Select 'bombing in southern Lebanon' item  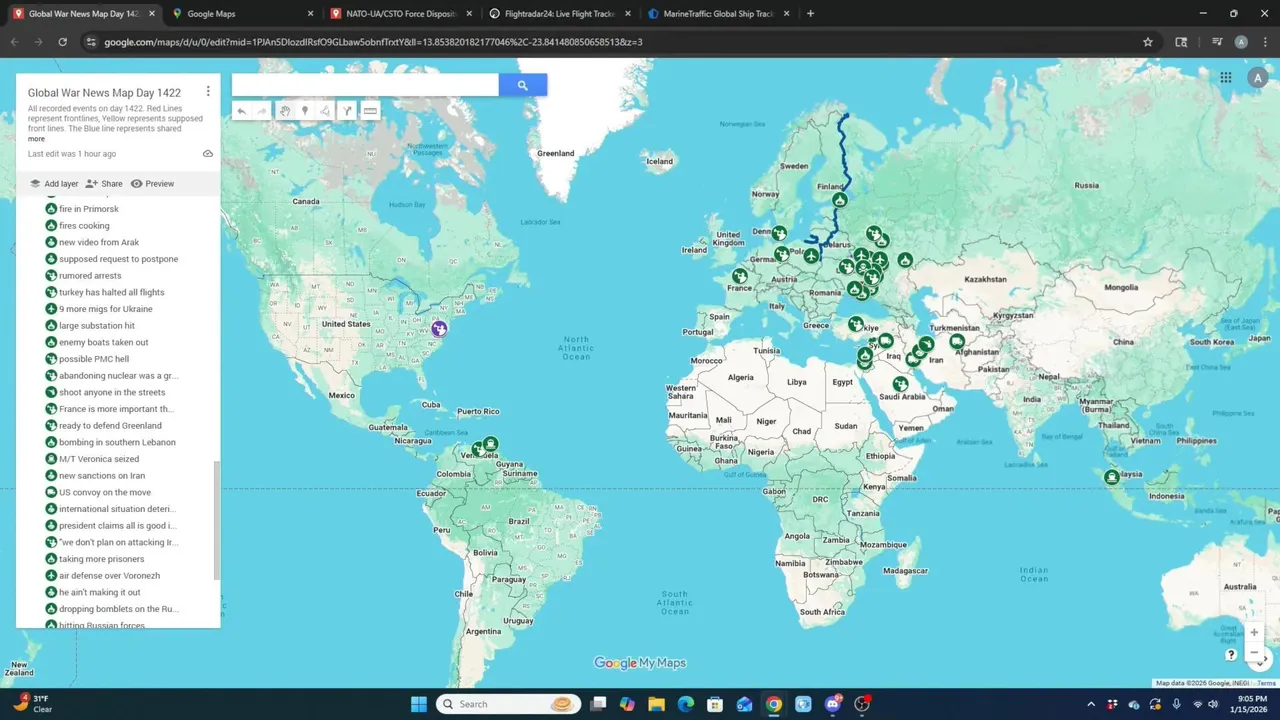pos(117,442)
